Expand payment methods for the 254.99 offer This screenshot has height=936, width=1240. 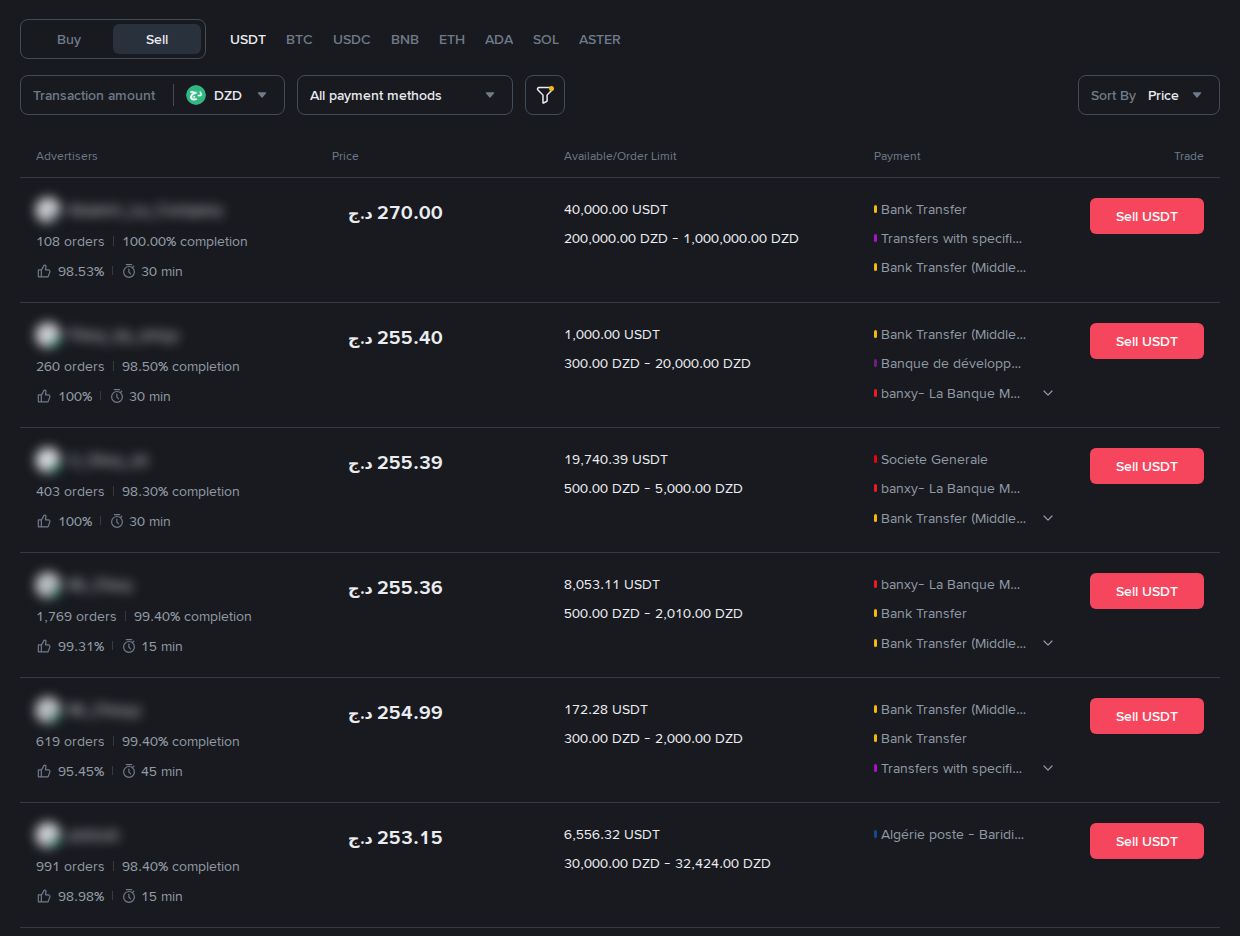pyautogui.click(x=1048, y=768)
